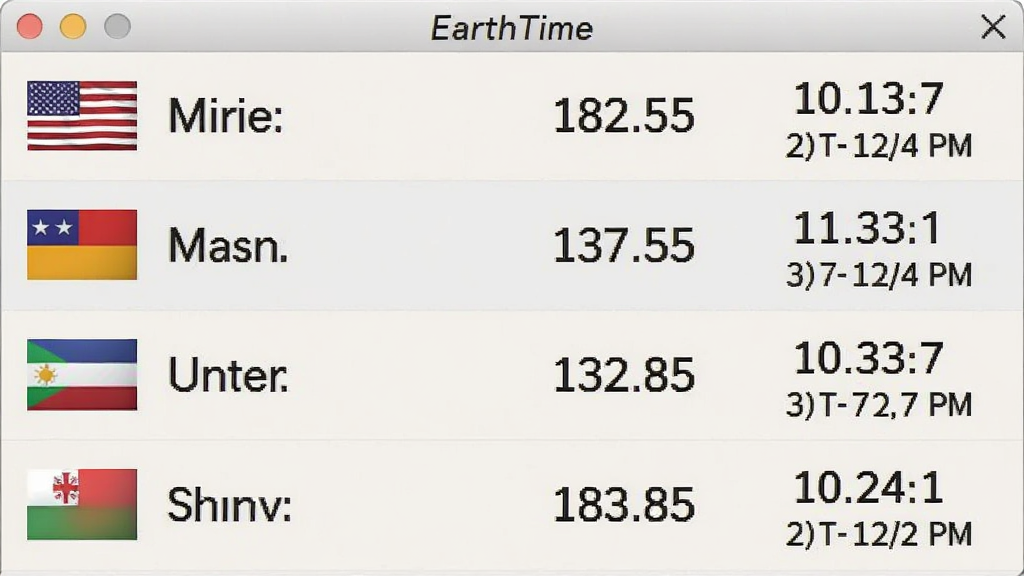Click the red traffic light button
Image resolution: width=1024 pixels, height=576 pixels.
pos(29,27)
